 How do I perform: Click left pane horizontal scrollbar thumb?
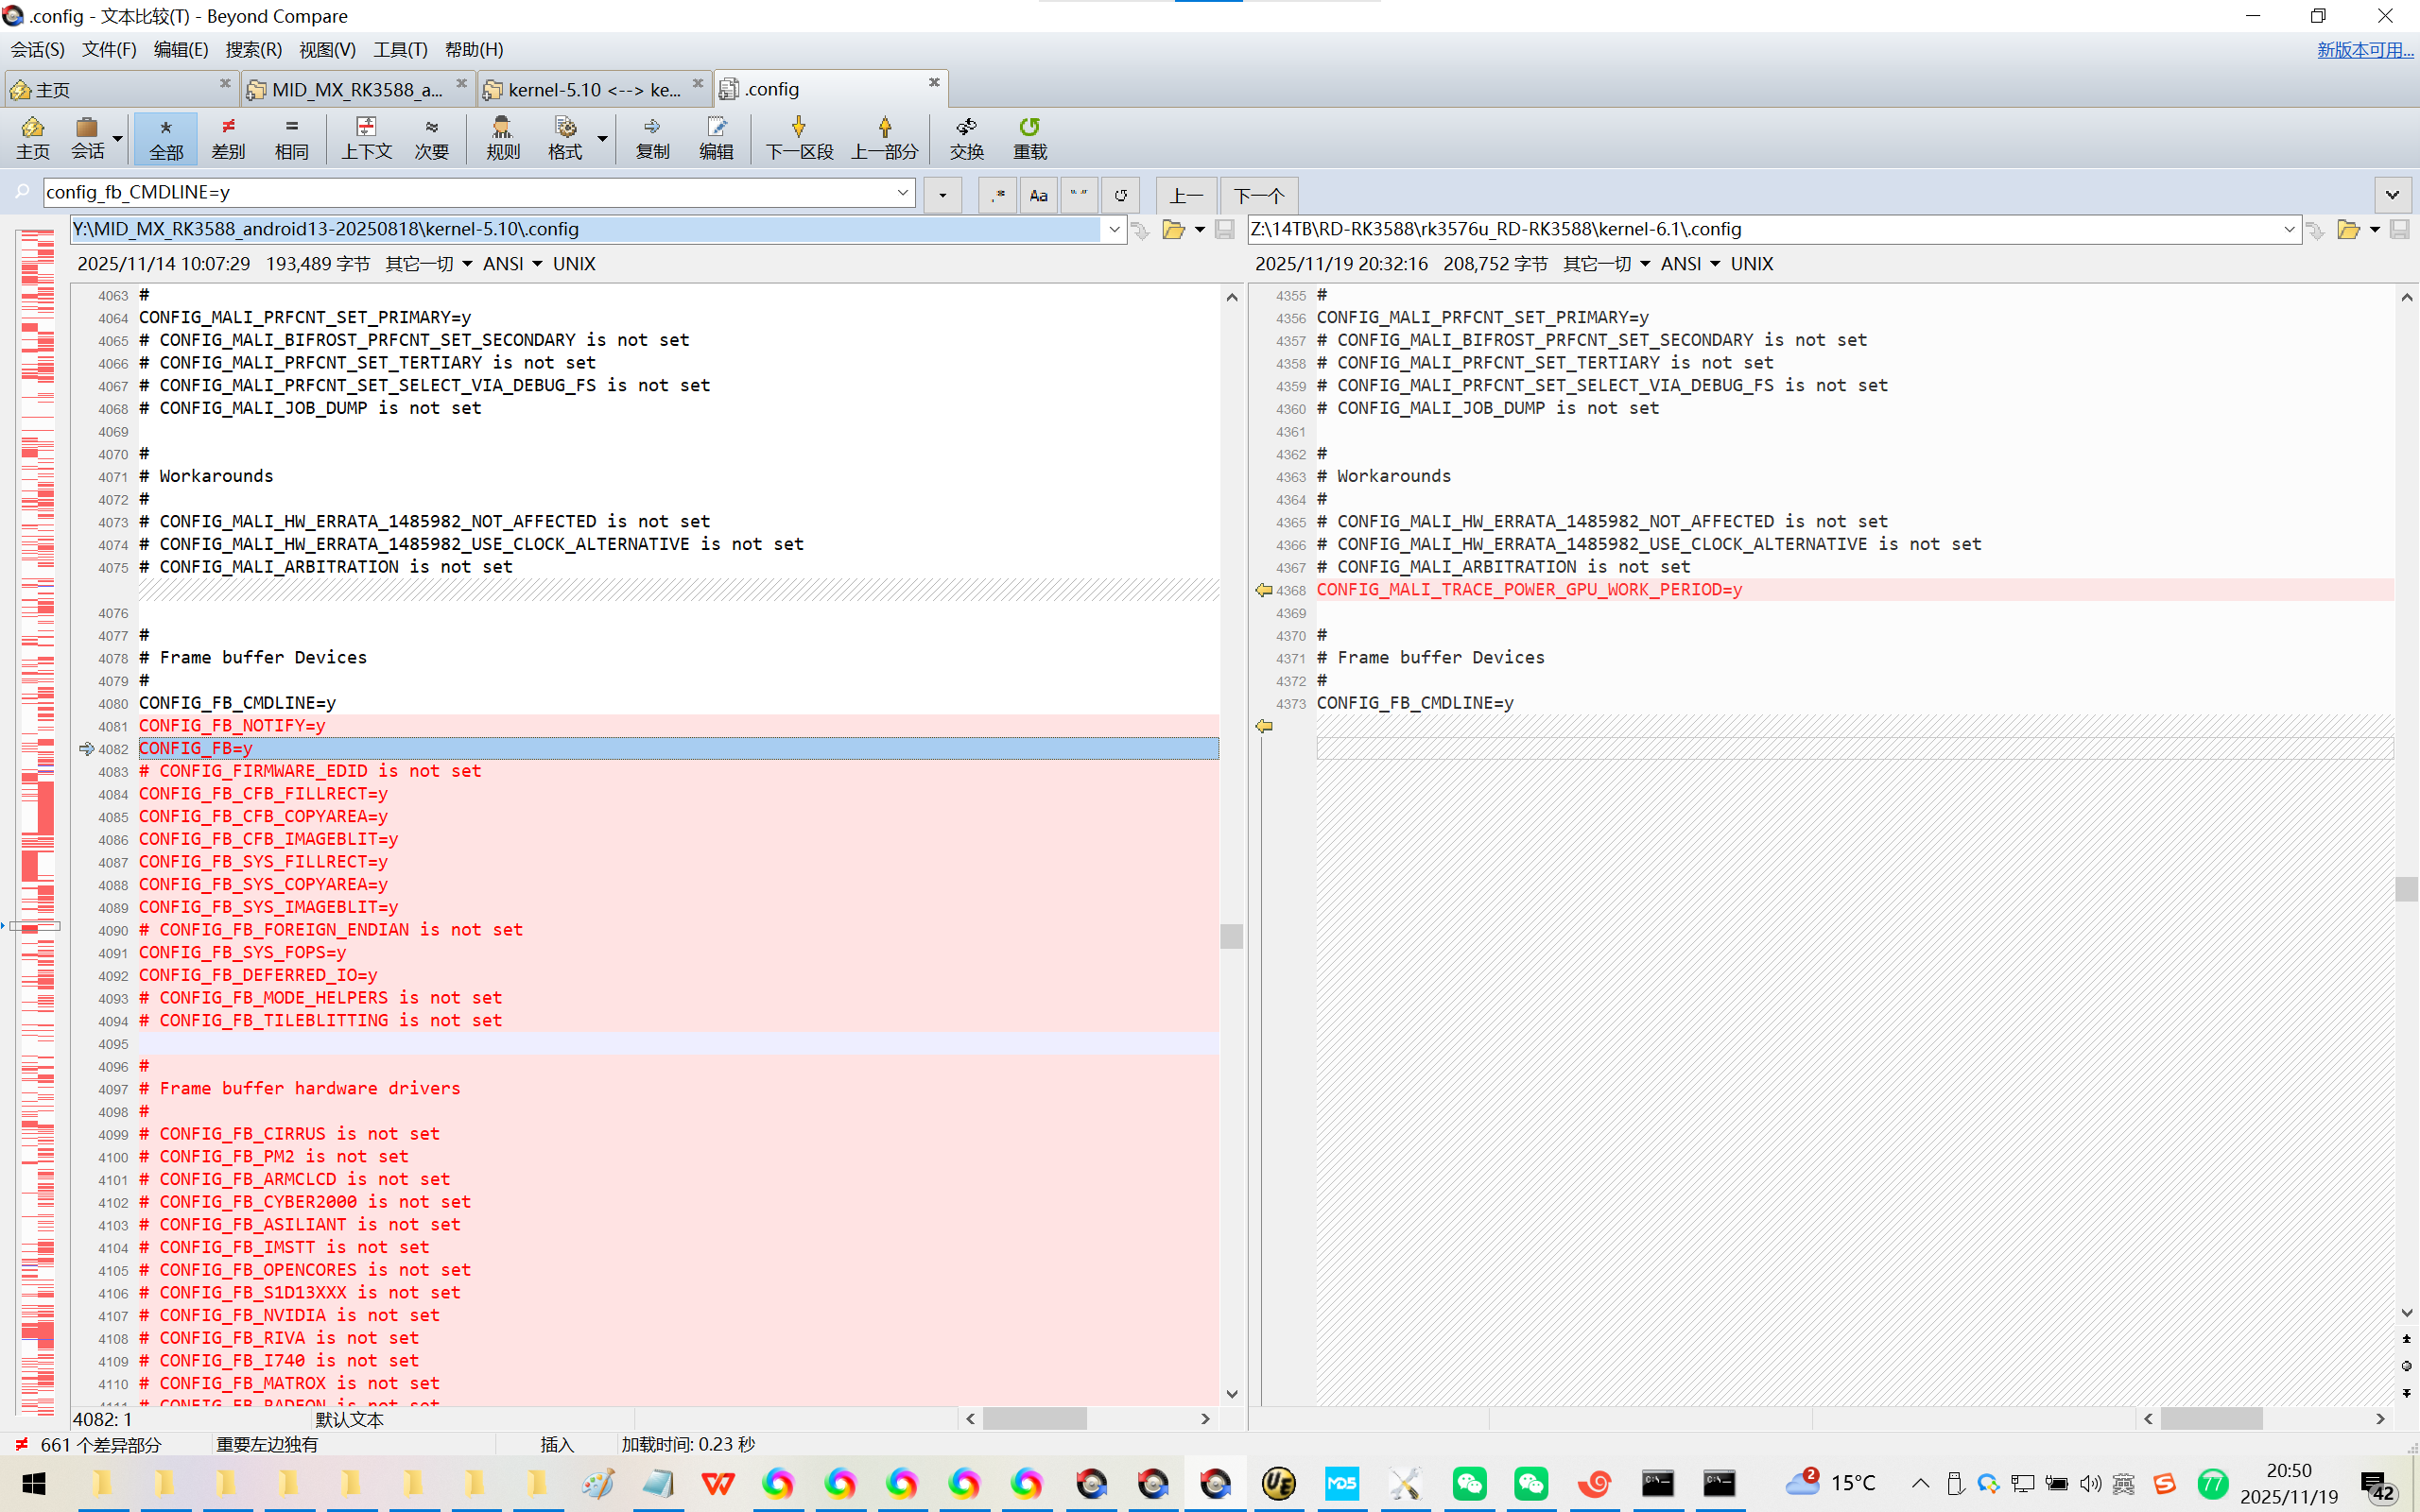point(1034,1418)
